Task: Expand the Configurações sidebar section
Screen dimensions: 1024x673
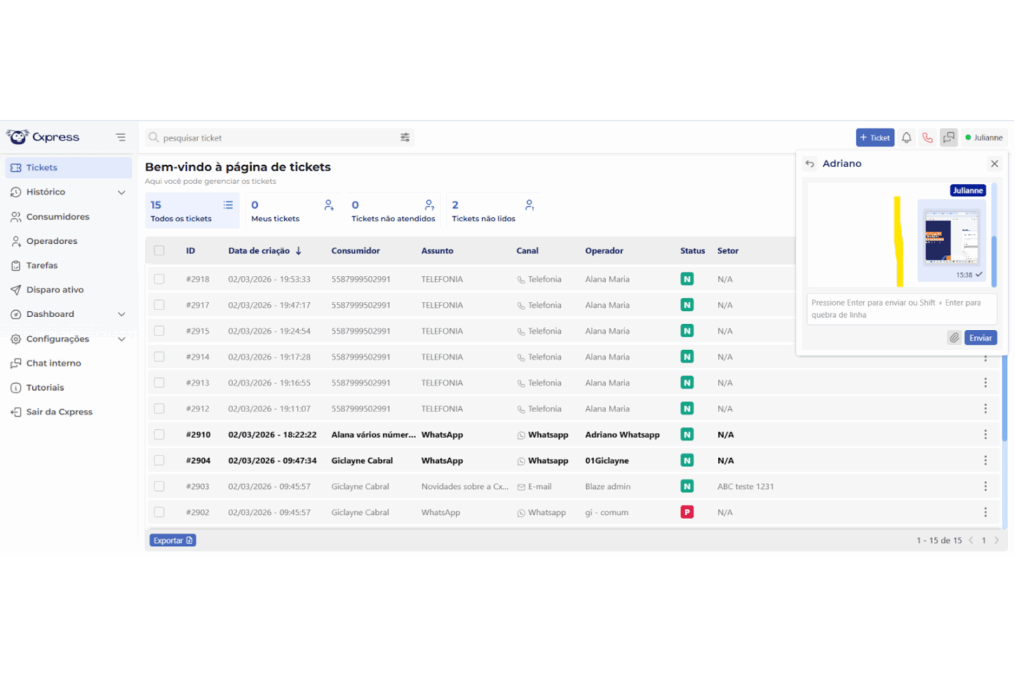Action: (x=121, y=339)
